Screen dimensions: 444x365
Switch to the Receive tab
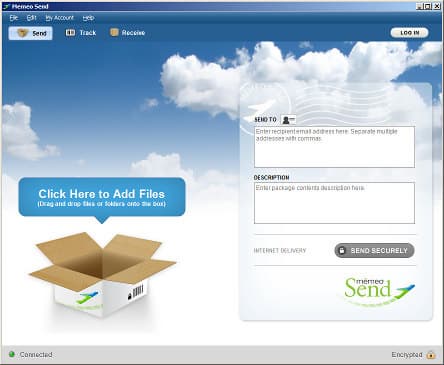[x=128, y=33]
